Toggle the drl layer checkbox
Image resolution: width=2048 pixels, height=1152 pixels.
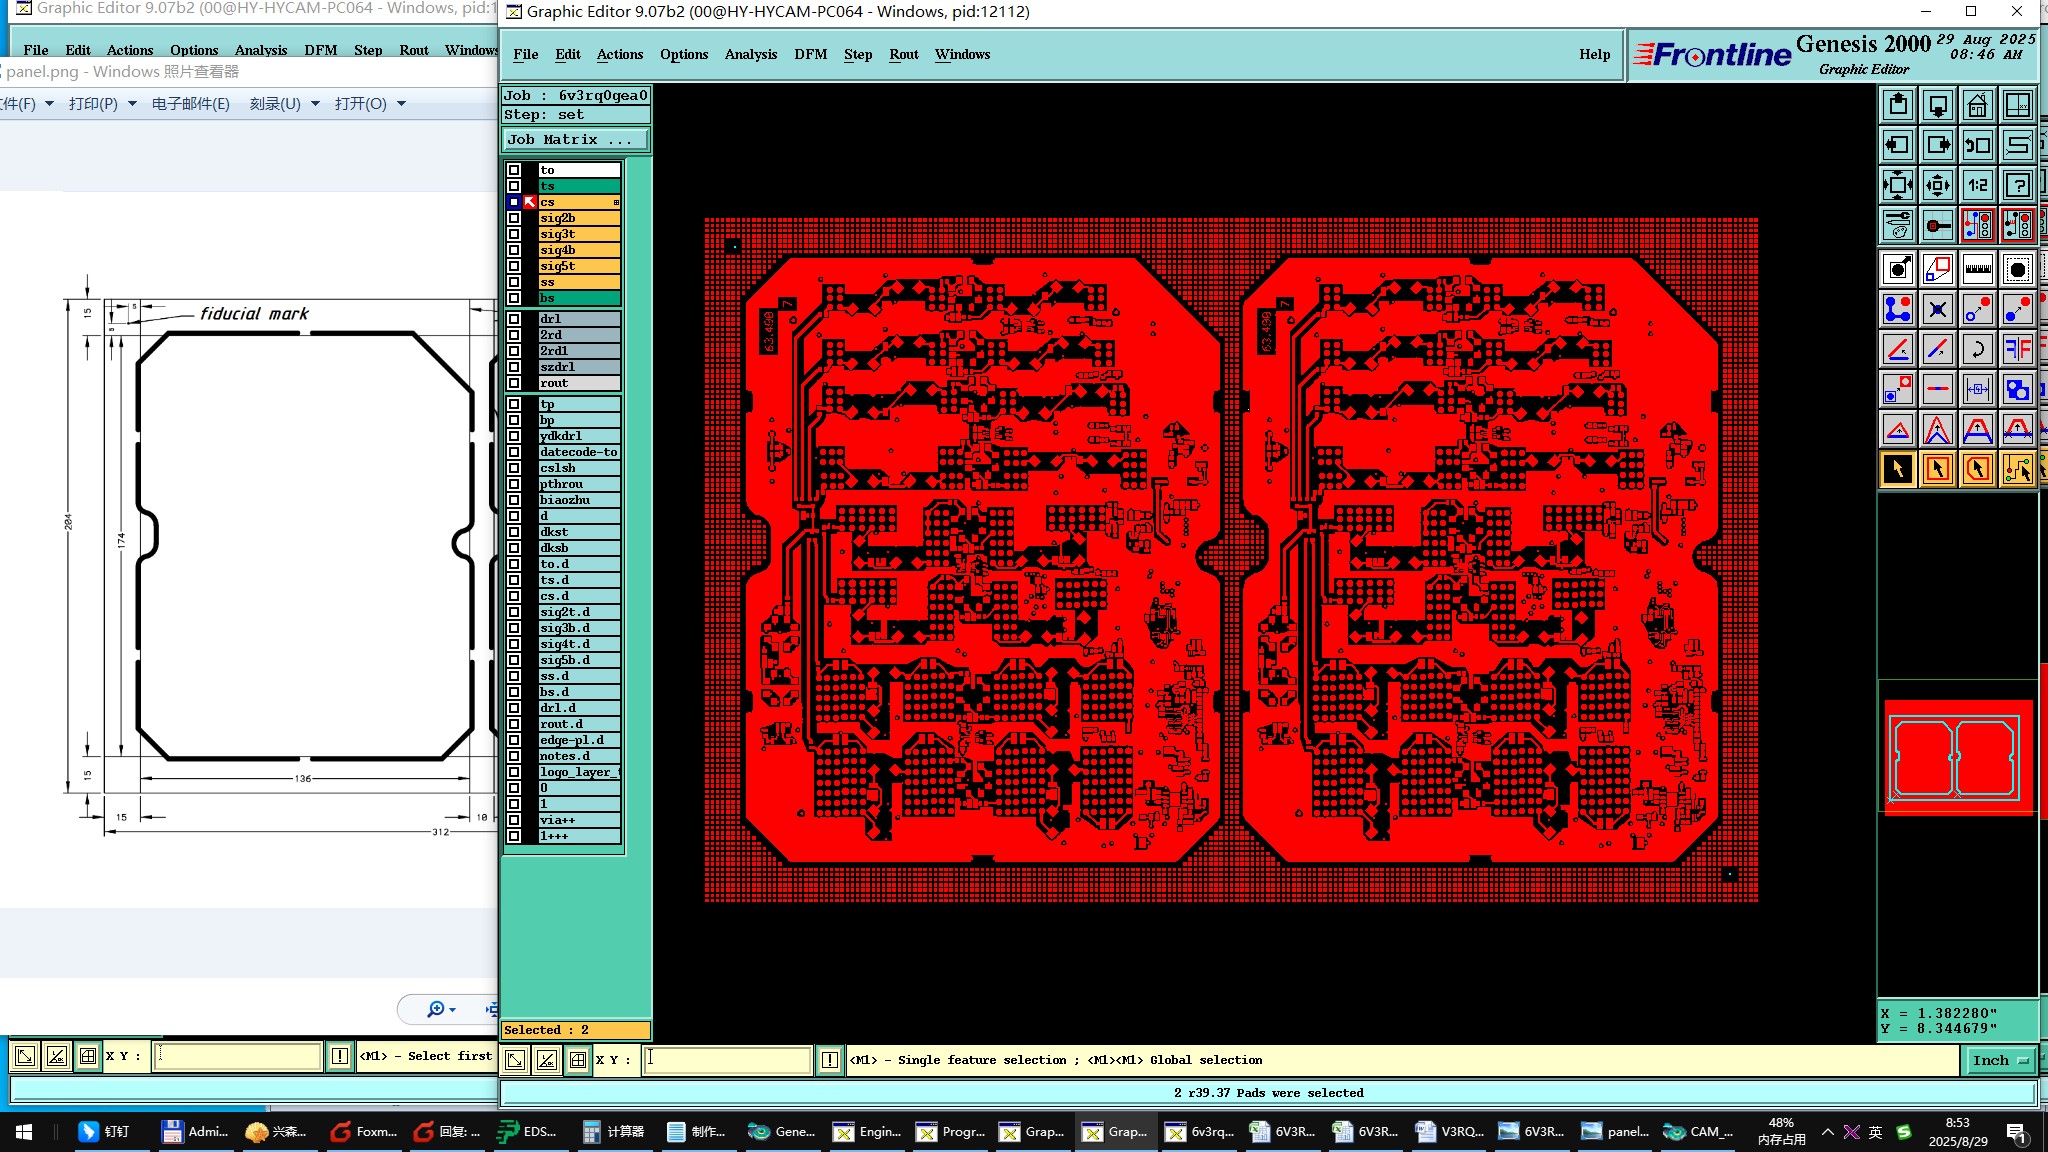click(514, 319)
